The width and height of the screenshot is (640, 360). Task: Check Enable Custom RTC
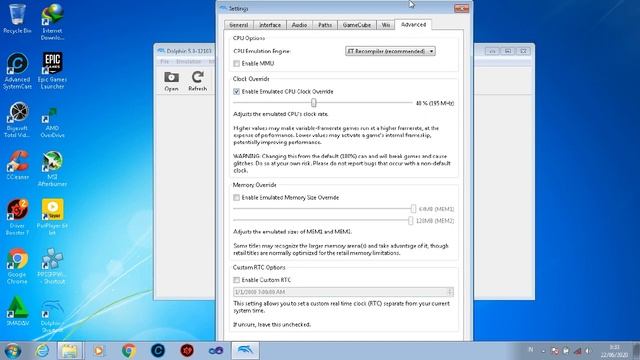point(236,280)
